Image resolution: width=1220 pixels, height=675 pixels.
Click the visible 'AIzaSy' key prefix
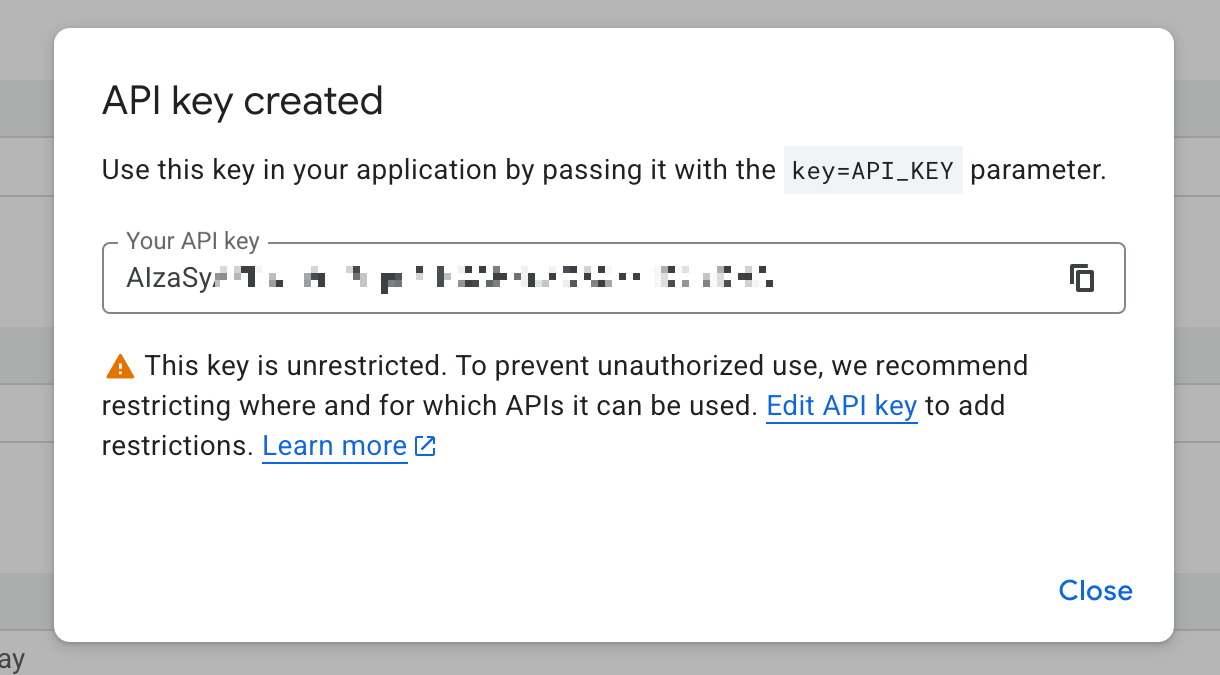coord(165,278)
